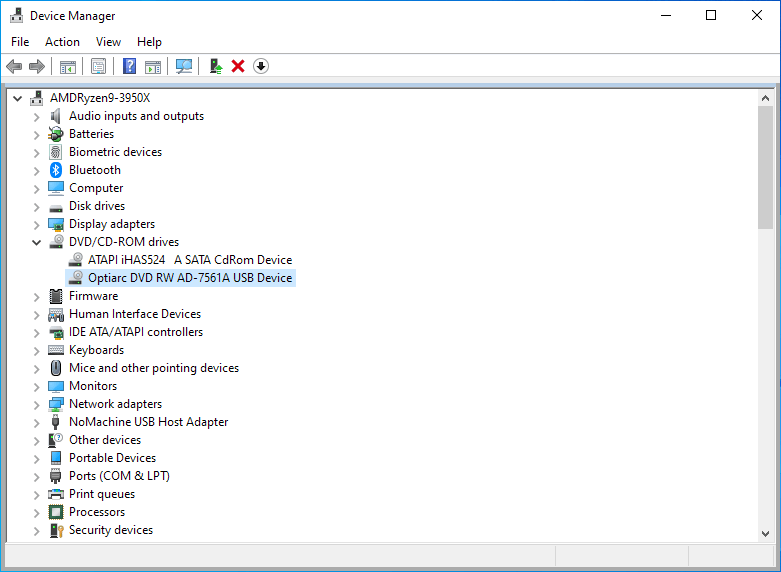Minimize the Device Manager window

point(665,15)
